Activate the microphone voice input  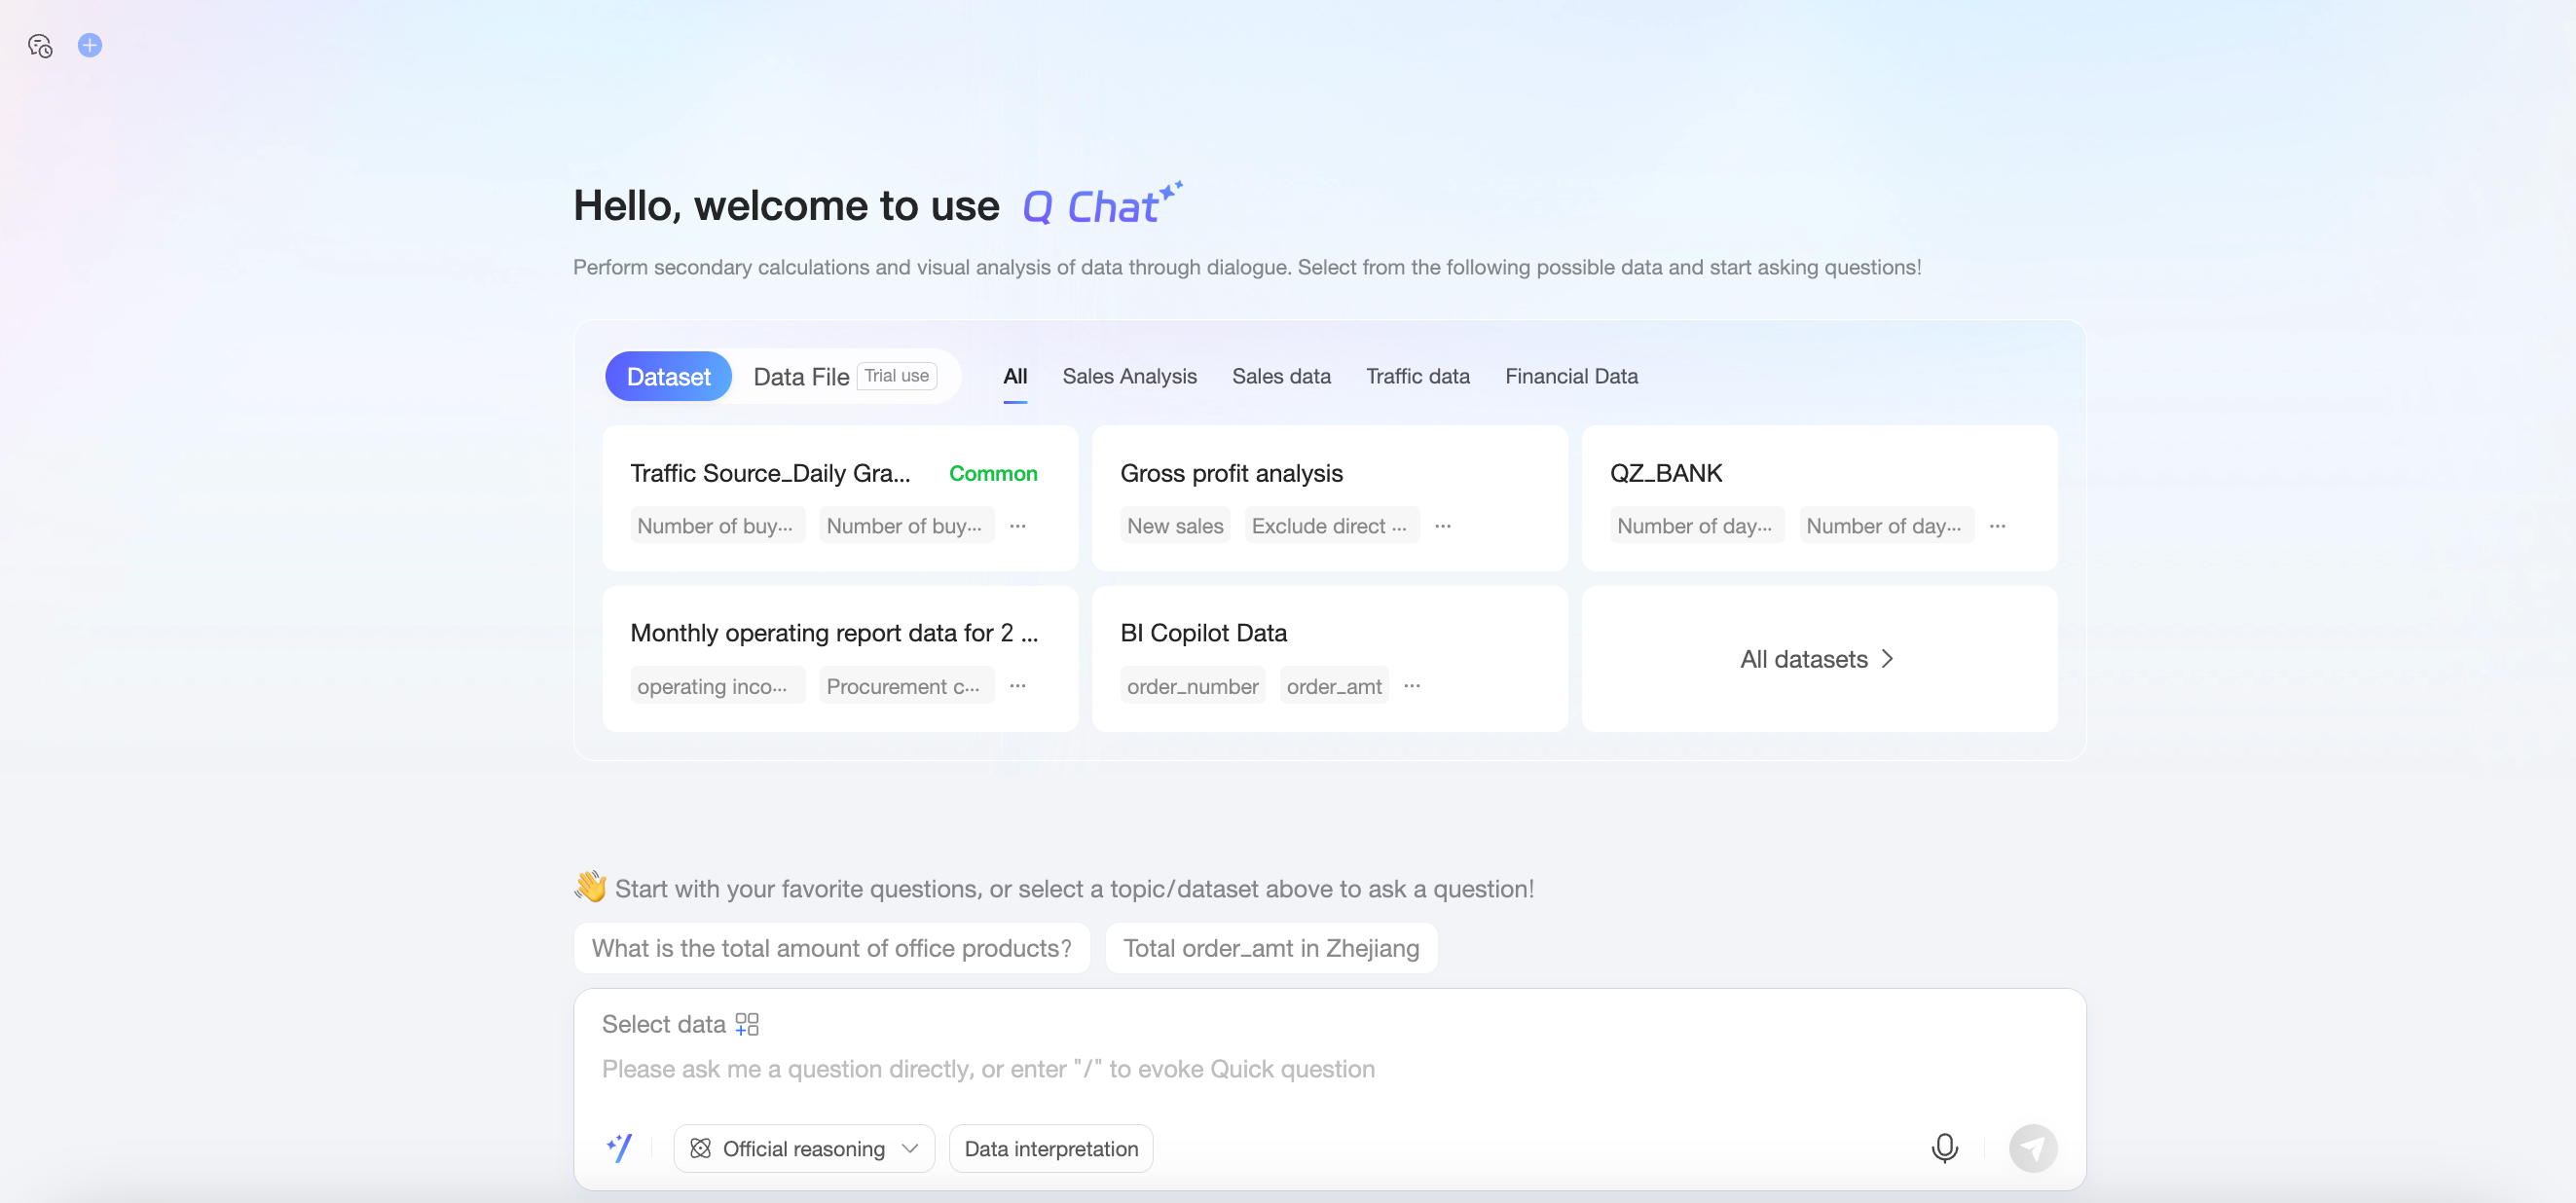point(1944,1148)
